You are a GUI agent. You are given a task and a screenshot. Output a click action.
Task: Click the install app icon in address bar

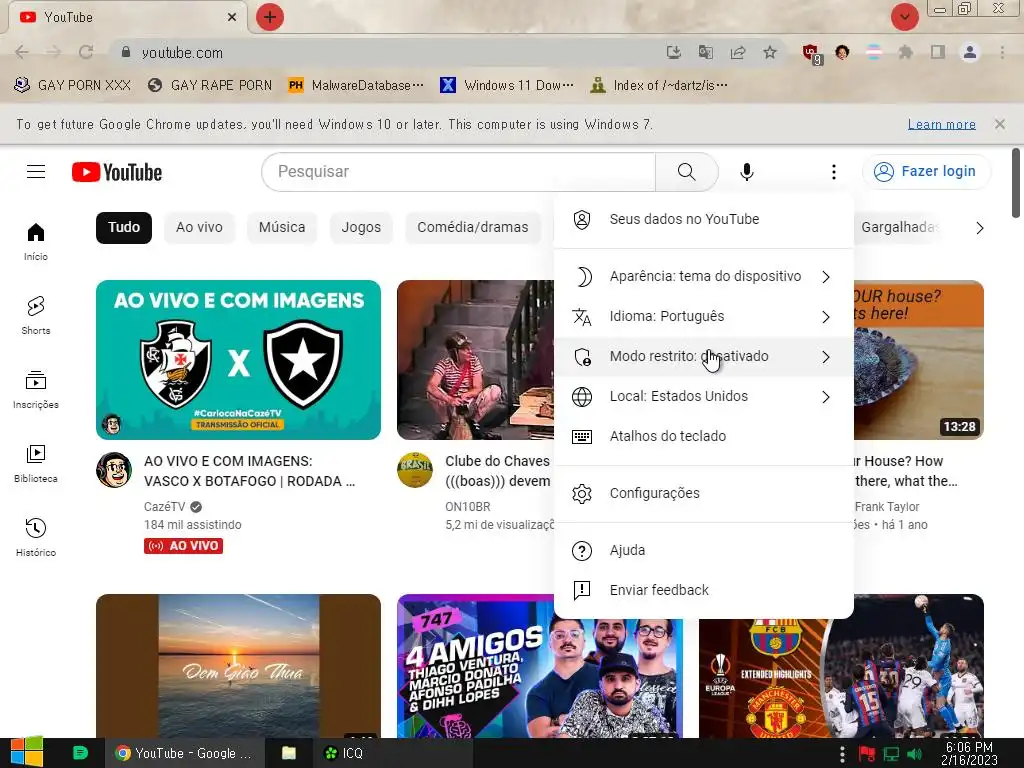(674, 52)
